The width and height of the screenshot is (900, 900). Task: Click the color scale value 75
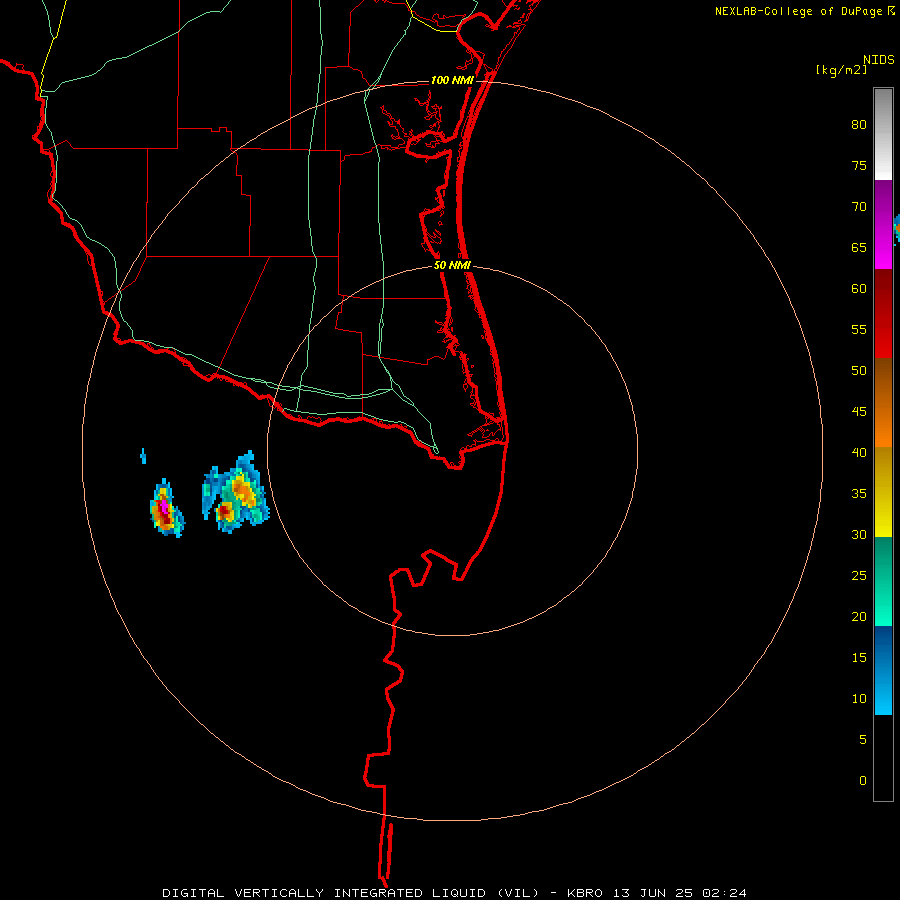[x=859, y=165]
